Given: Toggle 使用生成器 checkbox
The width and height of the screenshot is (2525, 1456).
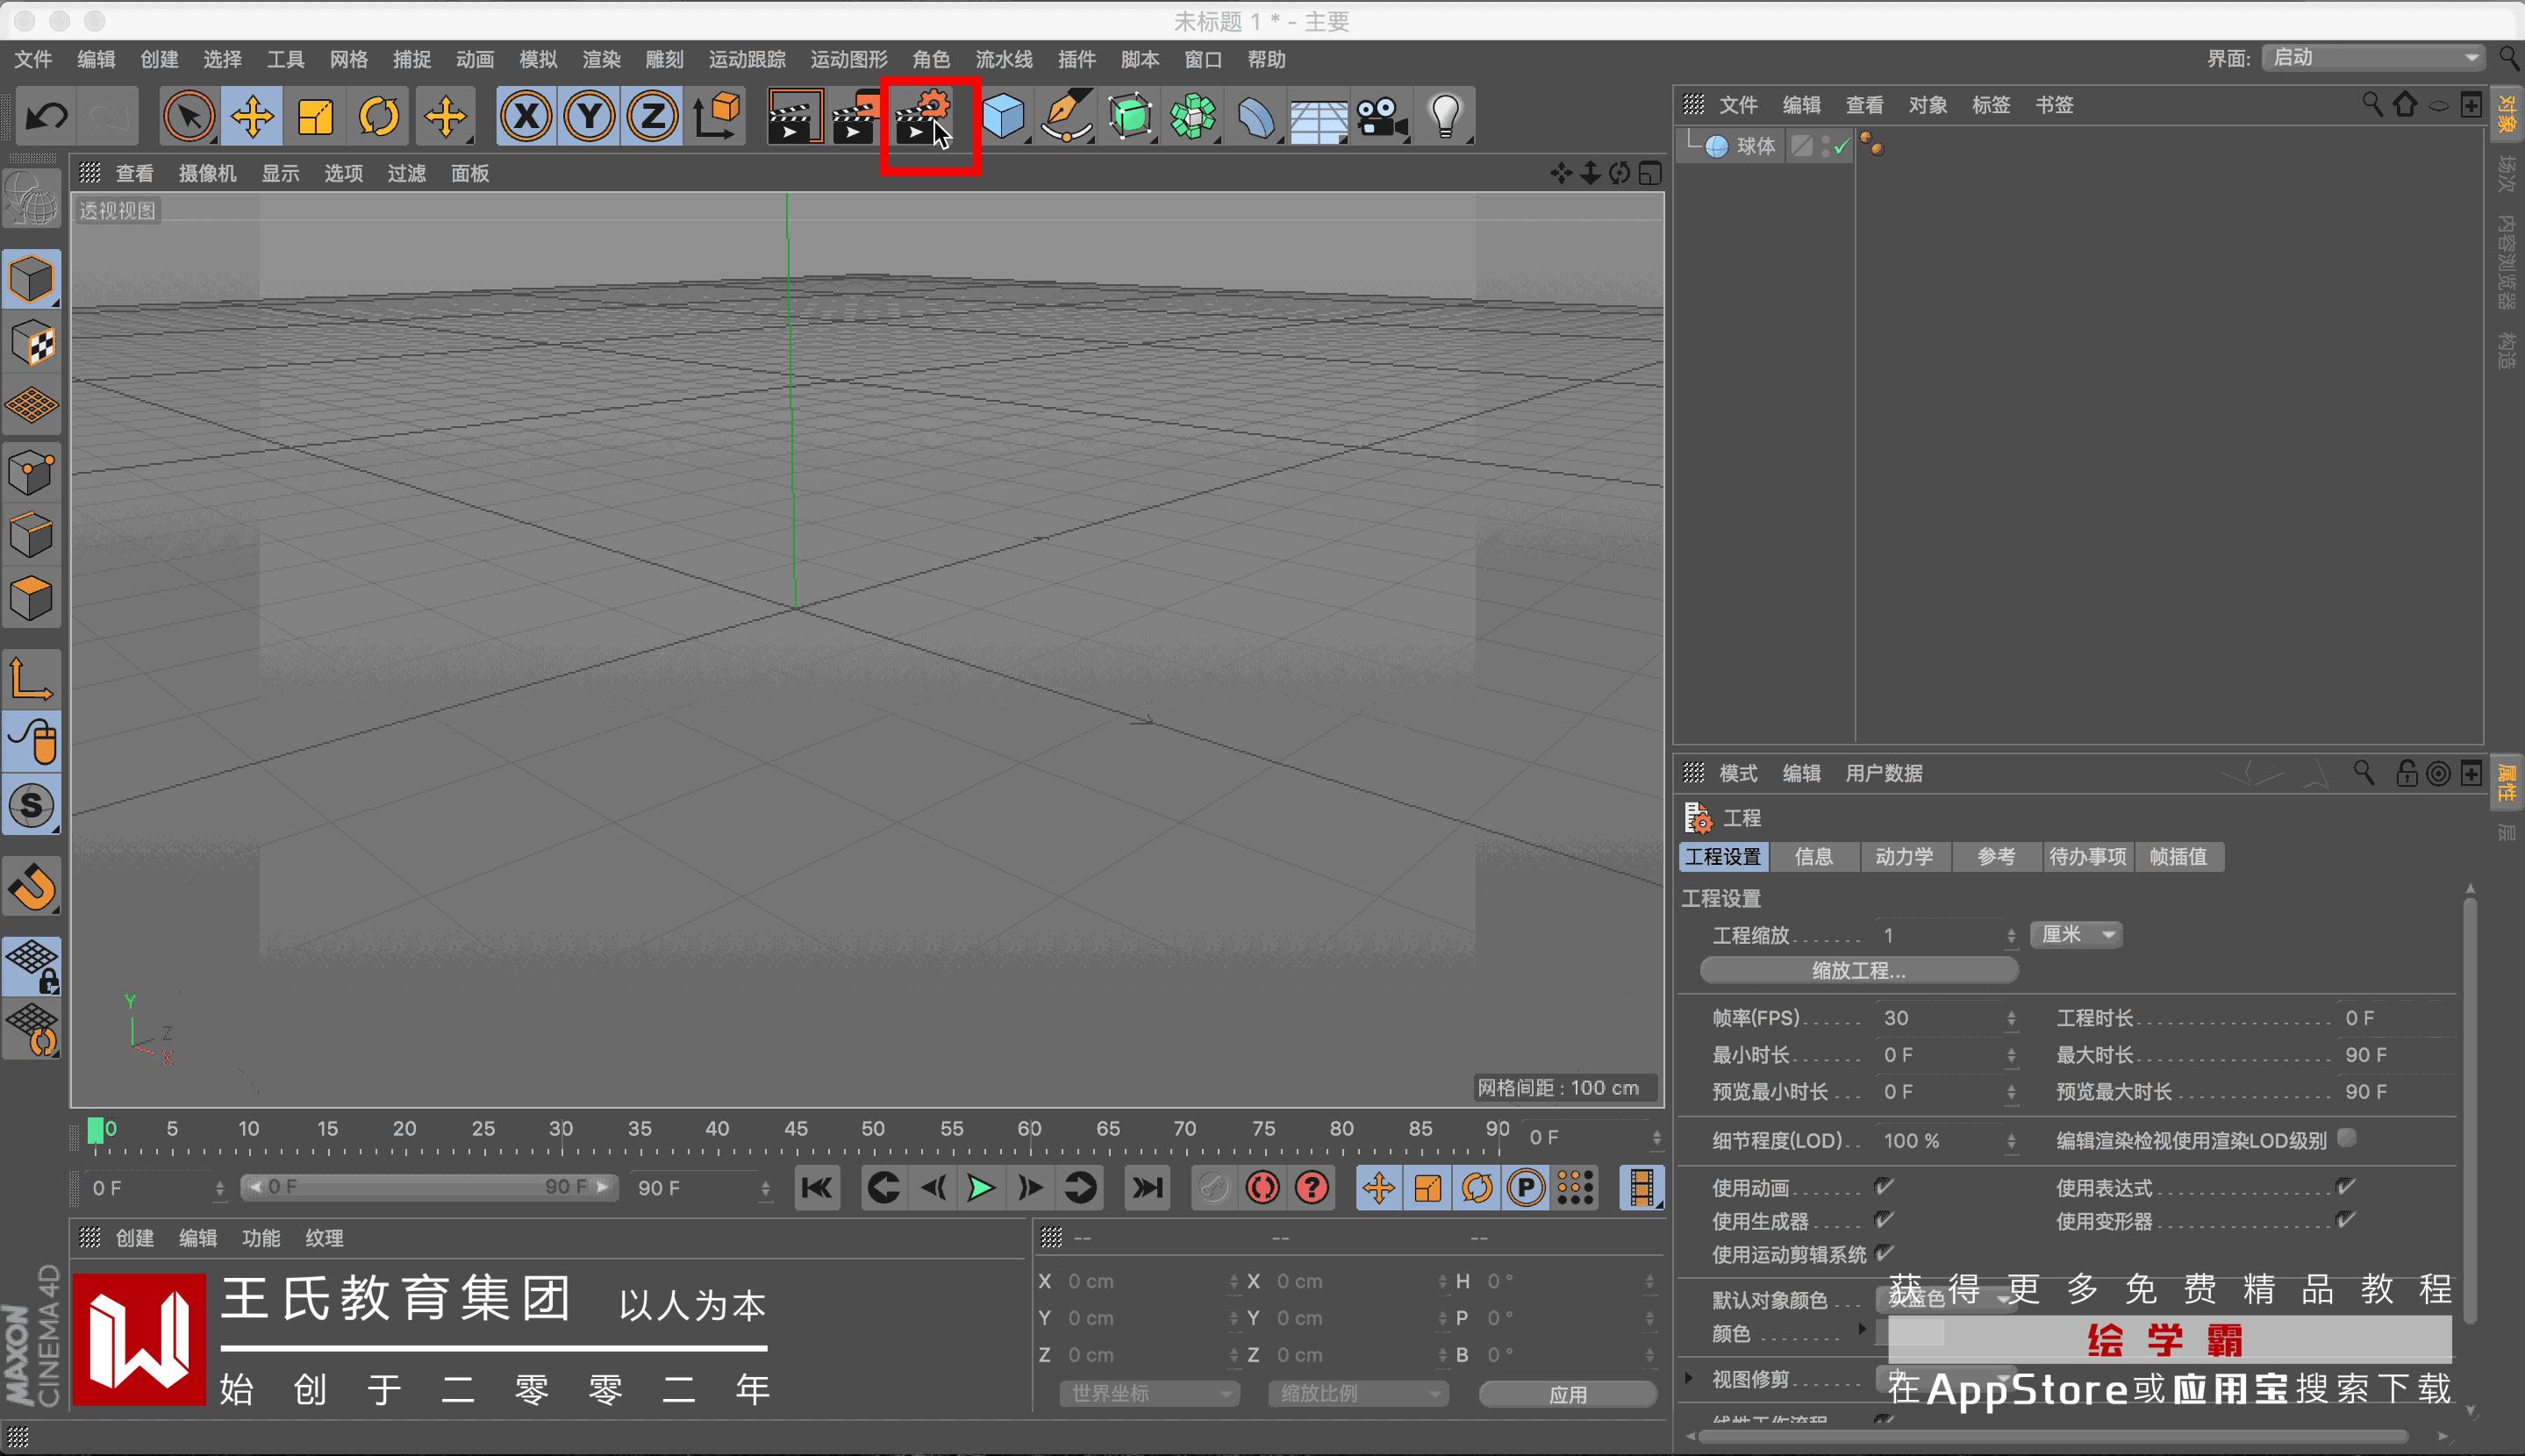Looking at the screenshot, I should click(x=1883, y=1220).
